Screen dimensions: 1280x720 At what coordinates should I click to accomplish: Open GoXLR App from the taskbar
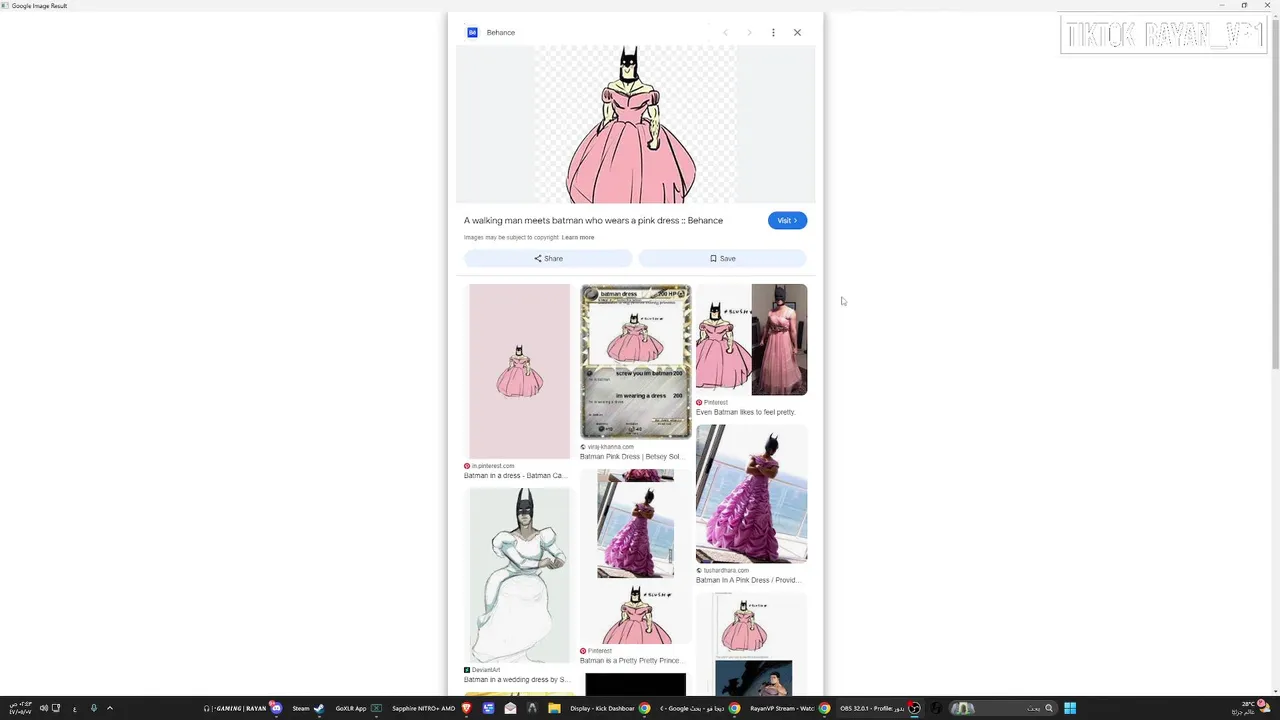358,708
